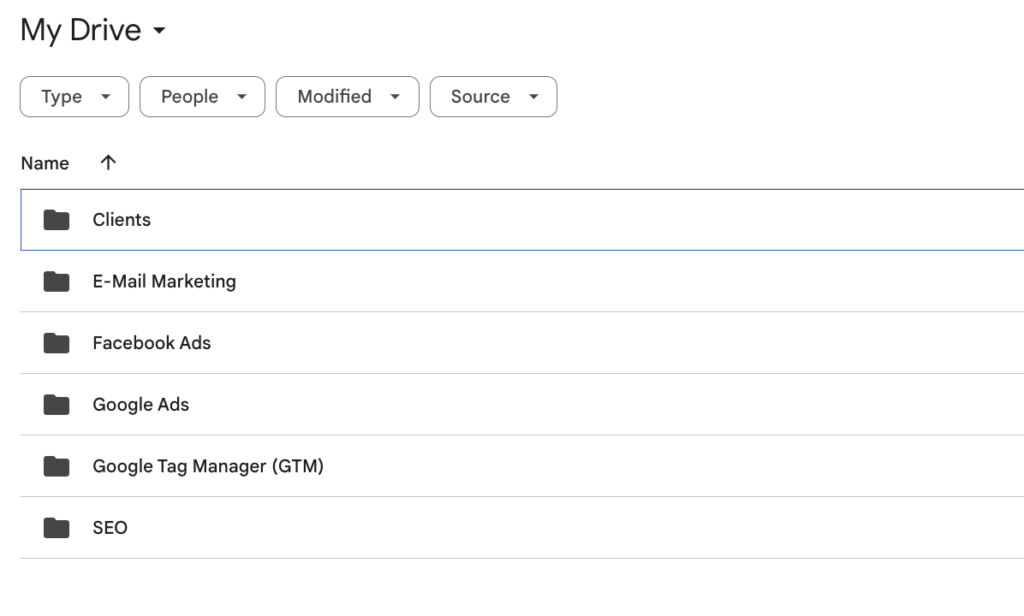Viewport: 1024px width, 616px height.
Task: Click the Google Ads folder icon
Action: point(56,405)
